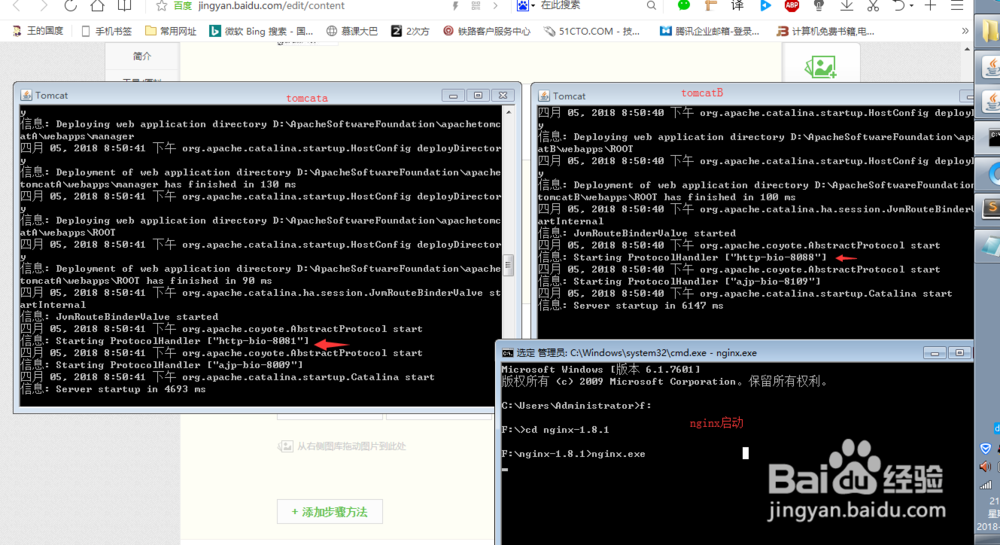Open the 腾讯企业邮箱 bookmark

tap(710, 31)
